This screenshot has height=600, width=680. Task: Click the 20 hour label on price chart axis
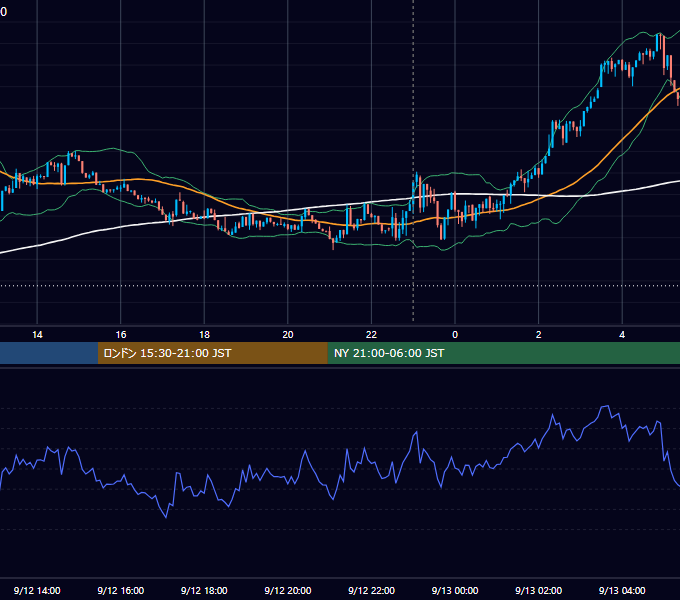pos(288,335)
